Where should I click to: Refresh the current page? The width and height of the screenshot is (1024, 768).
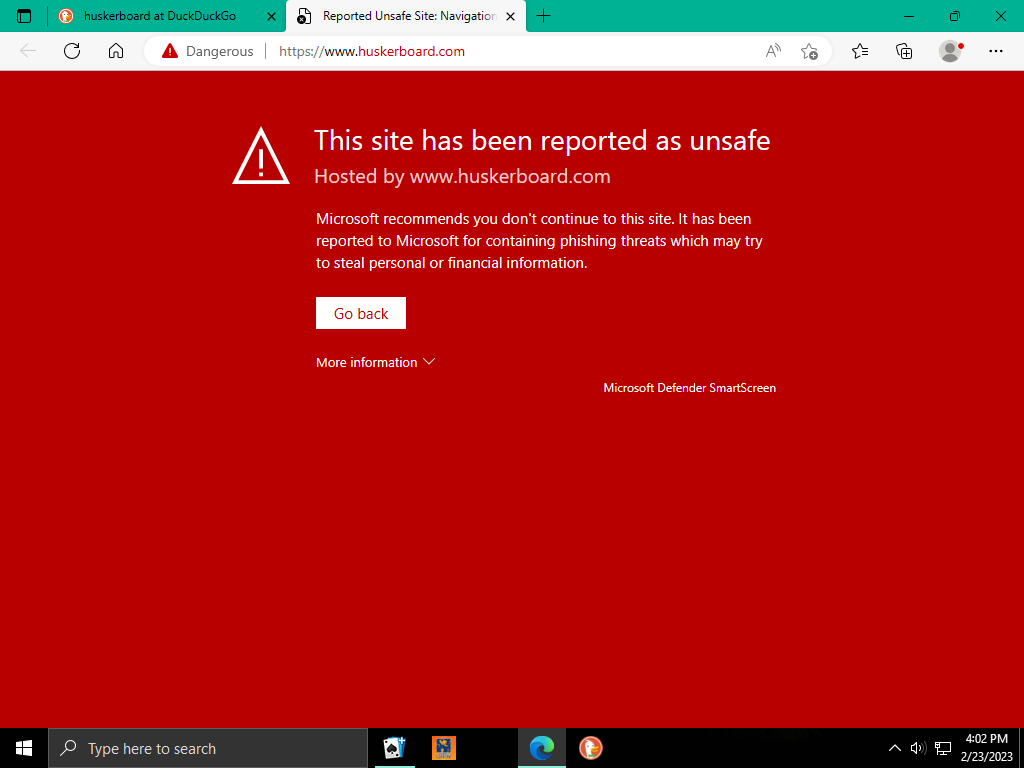point(72,51)
